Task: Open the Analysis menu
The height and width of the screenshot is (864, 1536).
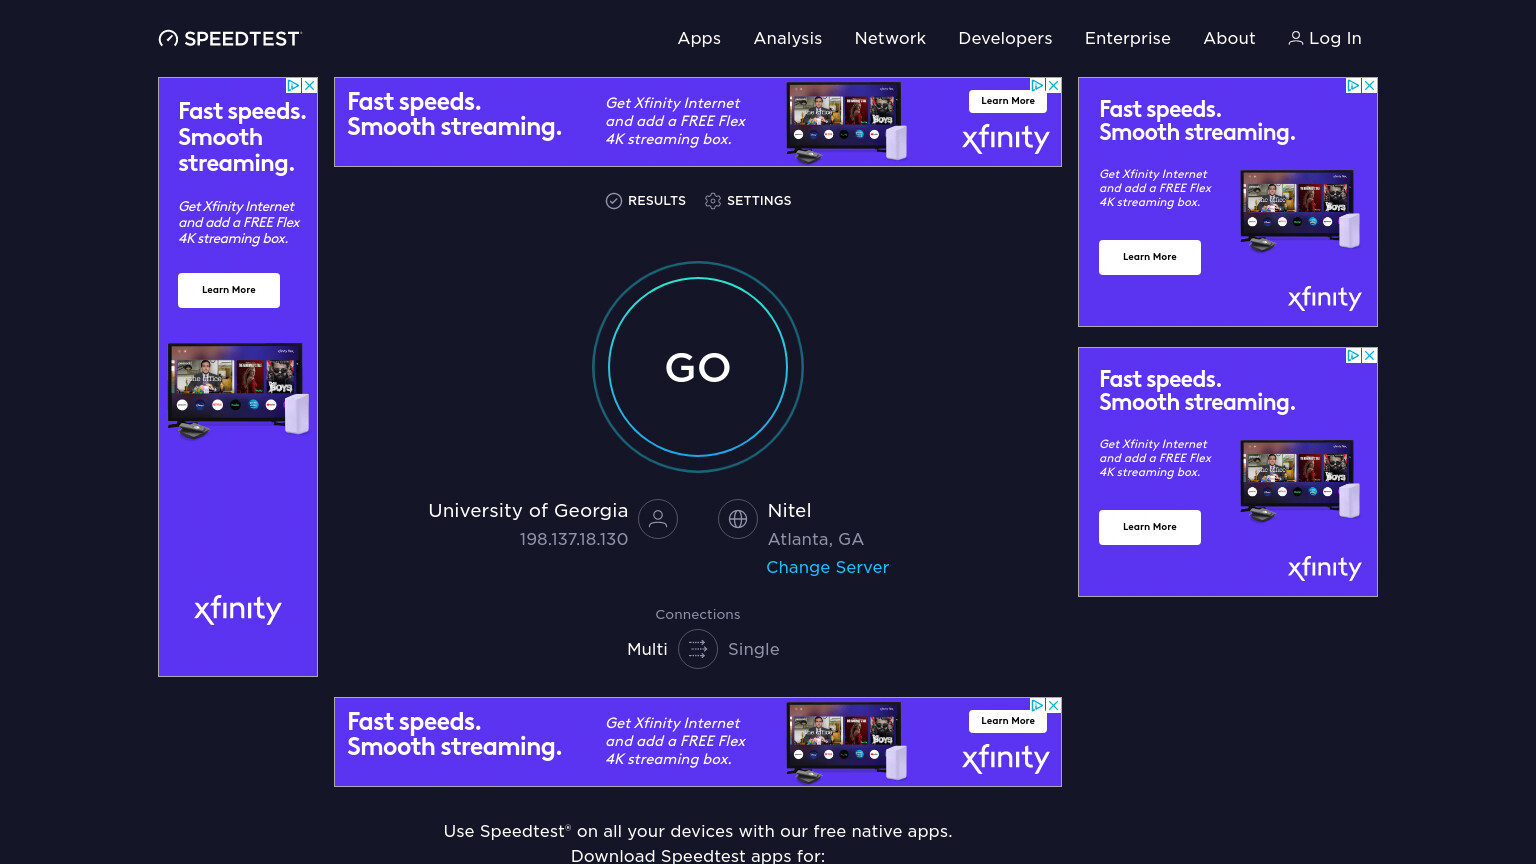Action: (788, 38)
